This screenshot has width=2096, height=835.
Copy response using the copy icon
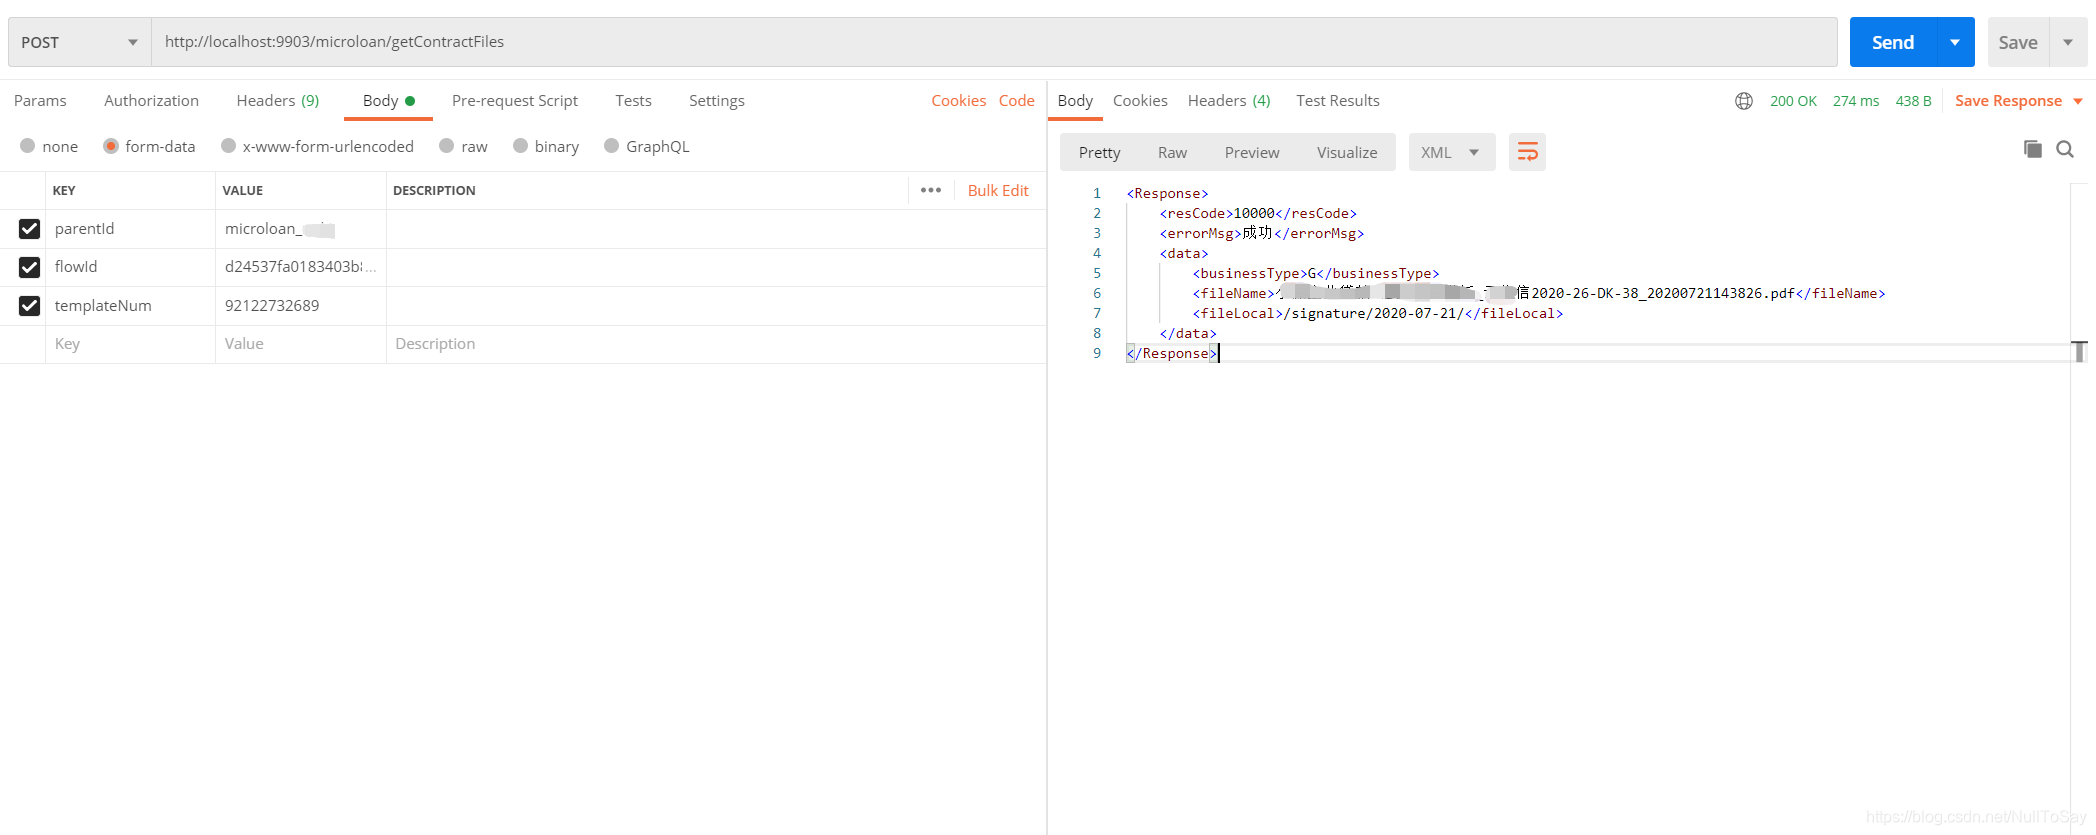2032,149
